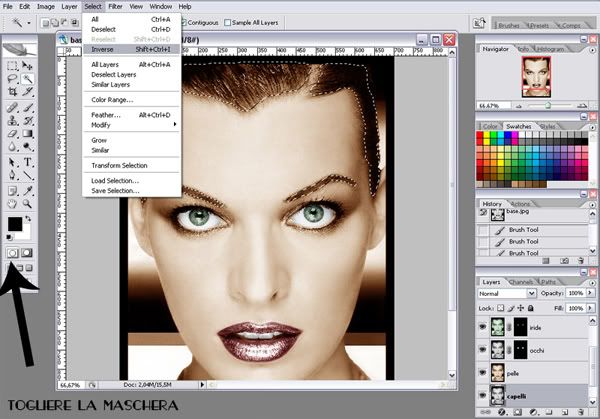Select the Lasso tool
This screenshot has width=600, height=419.
[x=12, y=79]
